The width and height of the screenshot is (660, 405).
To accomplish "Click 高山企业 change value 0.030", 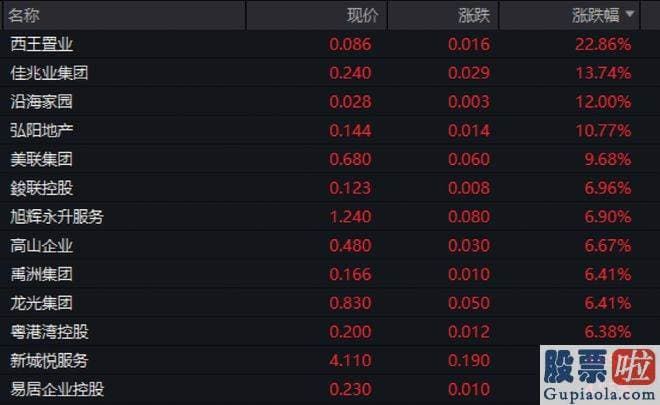I will click(x=469, y=245).
